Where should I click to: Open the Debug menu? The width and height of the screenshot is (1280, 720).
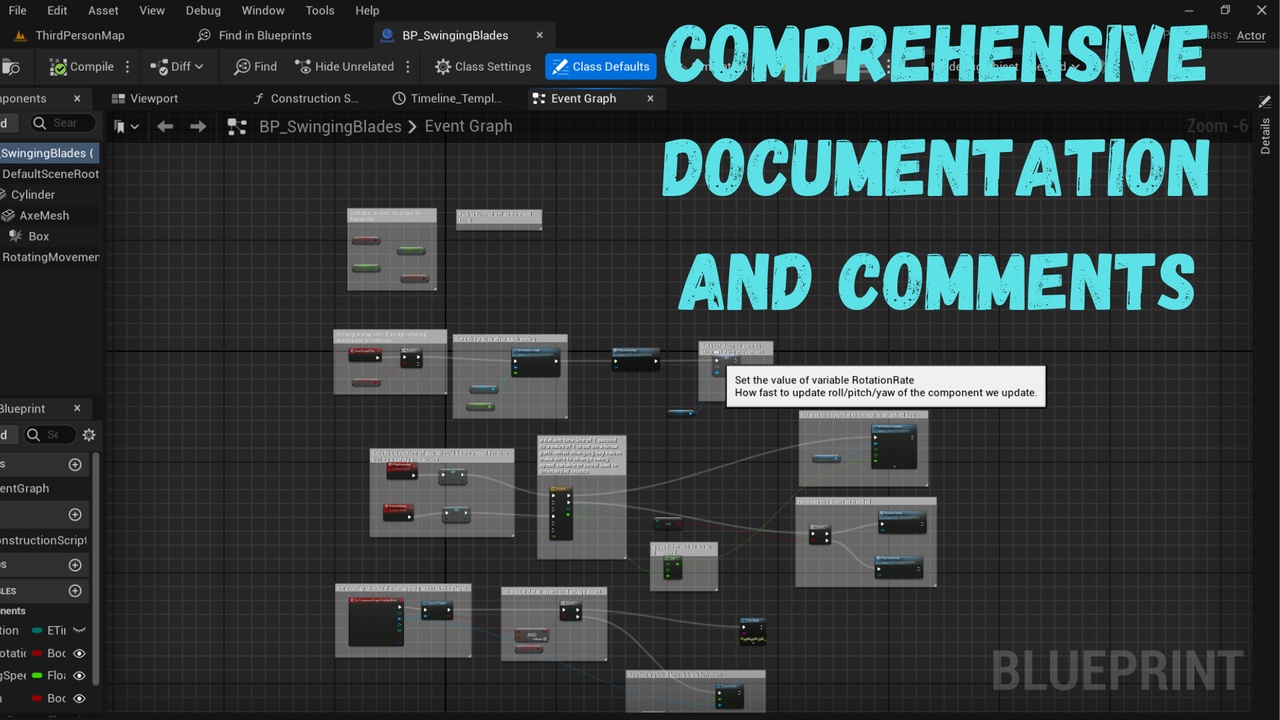point(203,10)
